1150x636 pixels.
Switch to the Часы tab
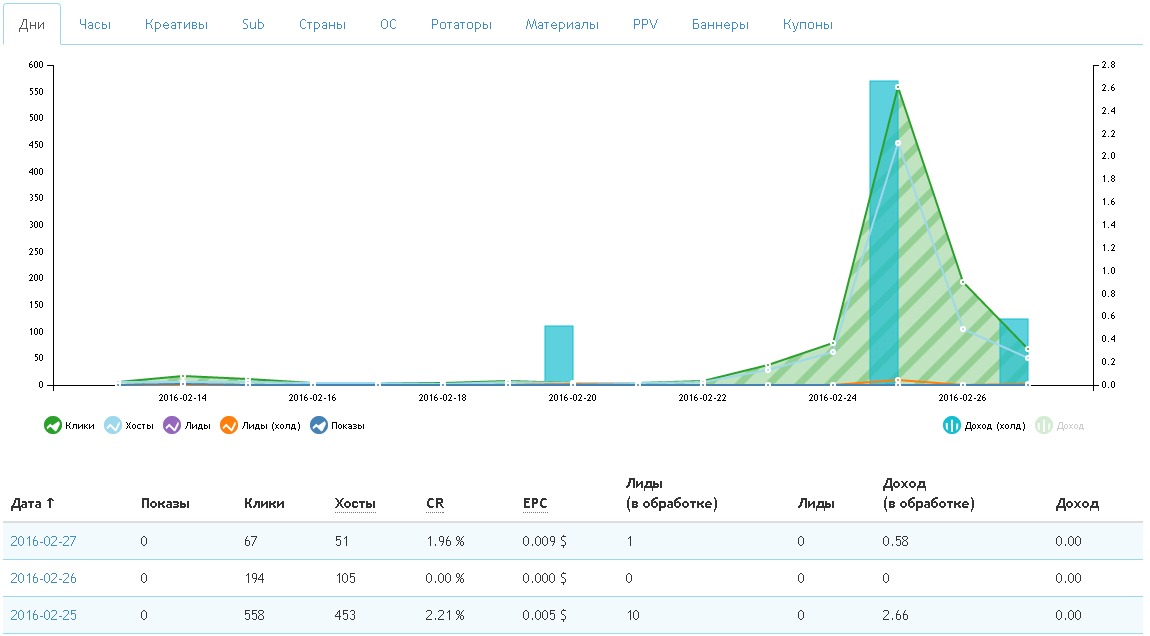94,24
